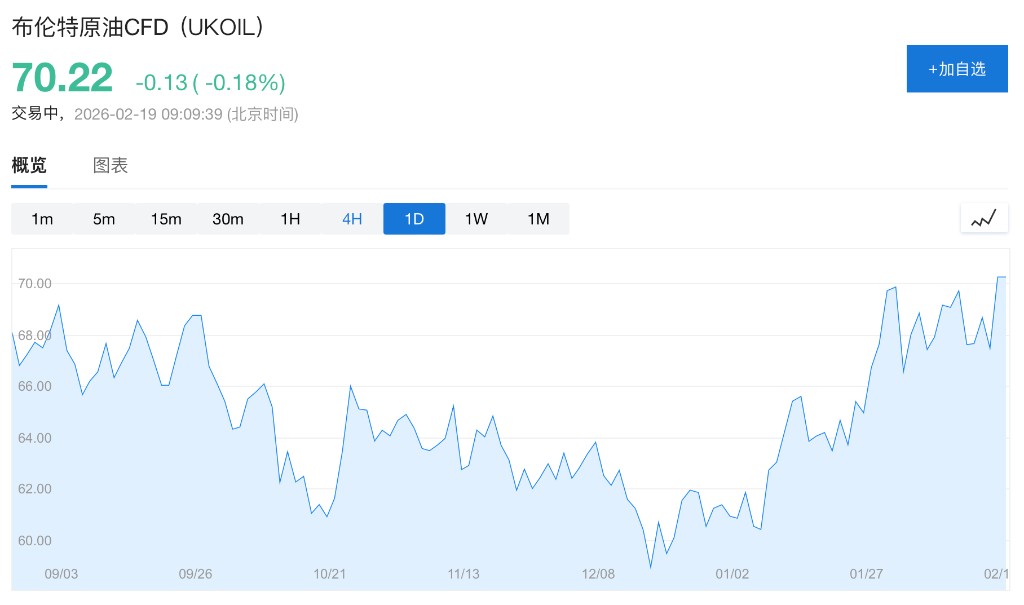Click the current price 70.22
Image resolution: width=1024 pixels, height=605 pixels.
coord(62,78)
